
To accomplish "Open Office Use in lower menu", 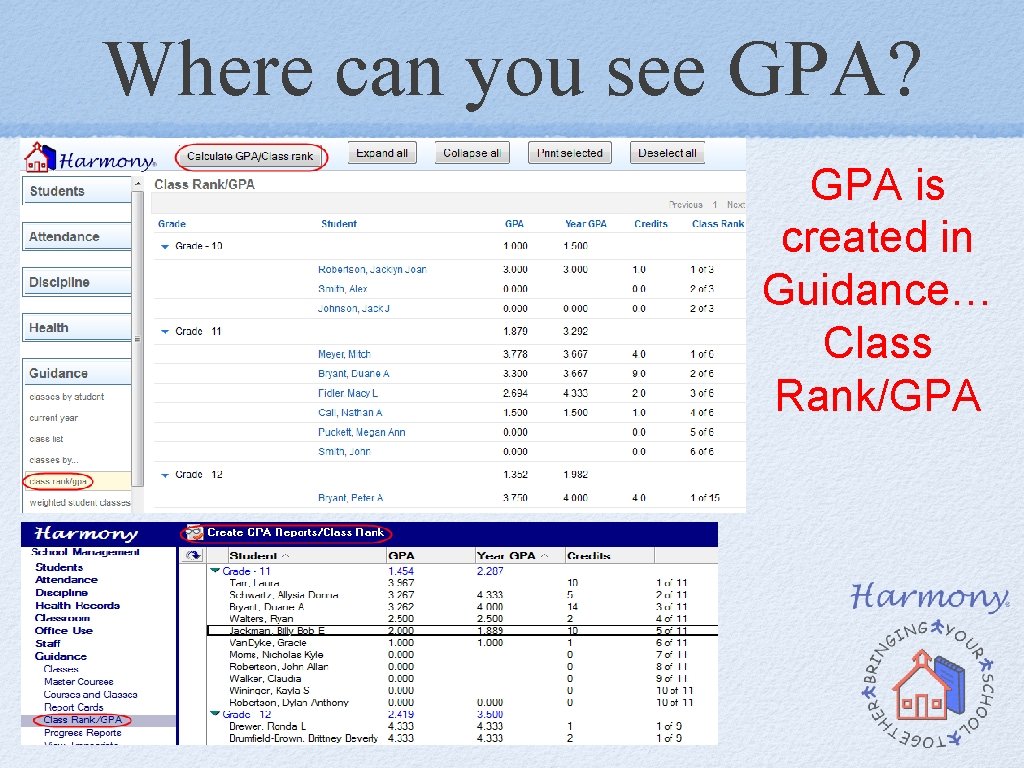I will click(63, 630).
